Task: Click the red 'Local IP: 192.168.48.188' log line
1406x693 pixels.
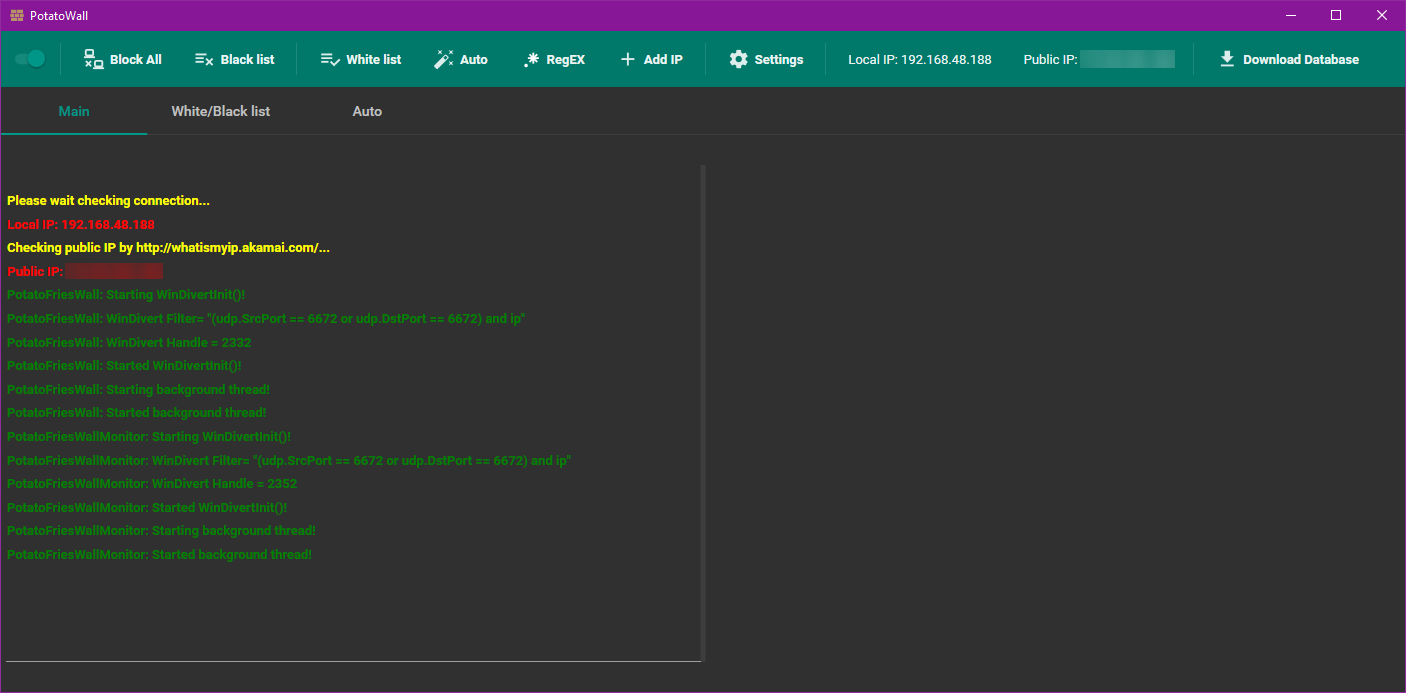Action: pos(81,225)
